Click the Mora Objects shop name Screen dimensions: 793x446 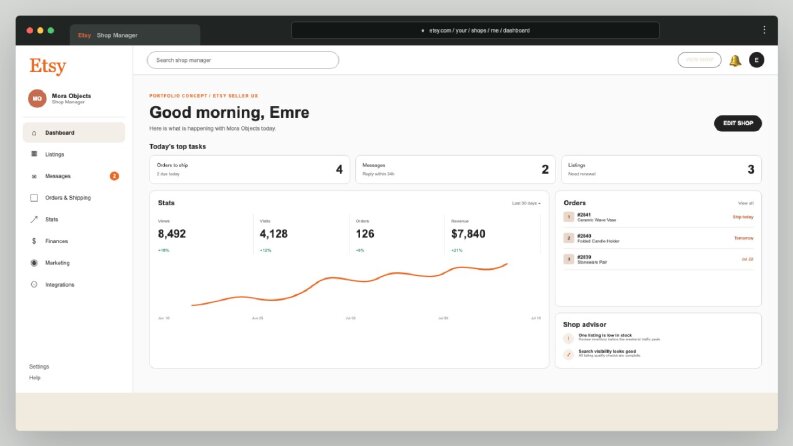tap(71, 96)
